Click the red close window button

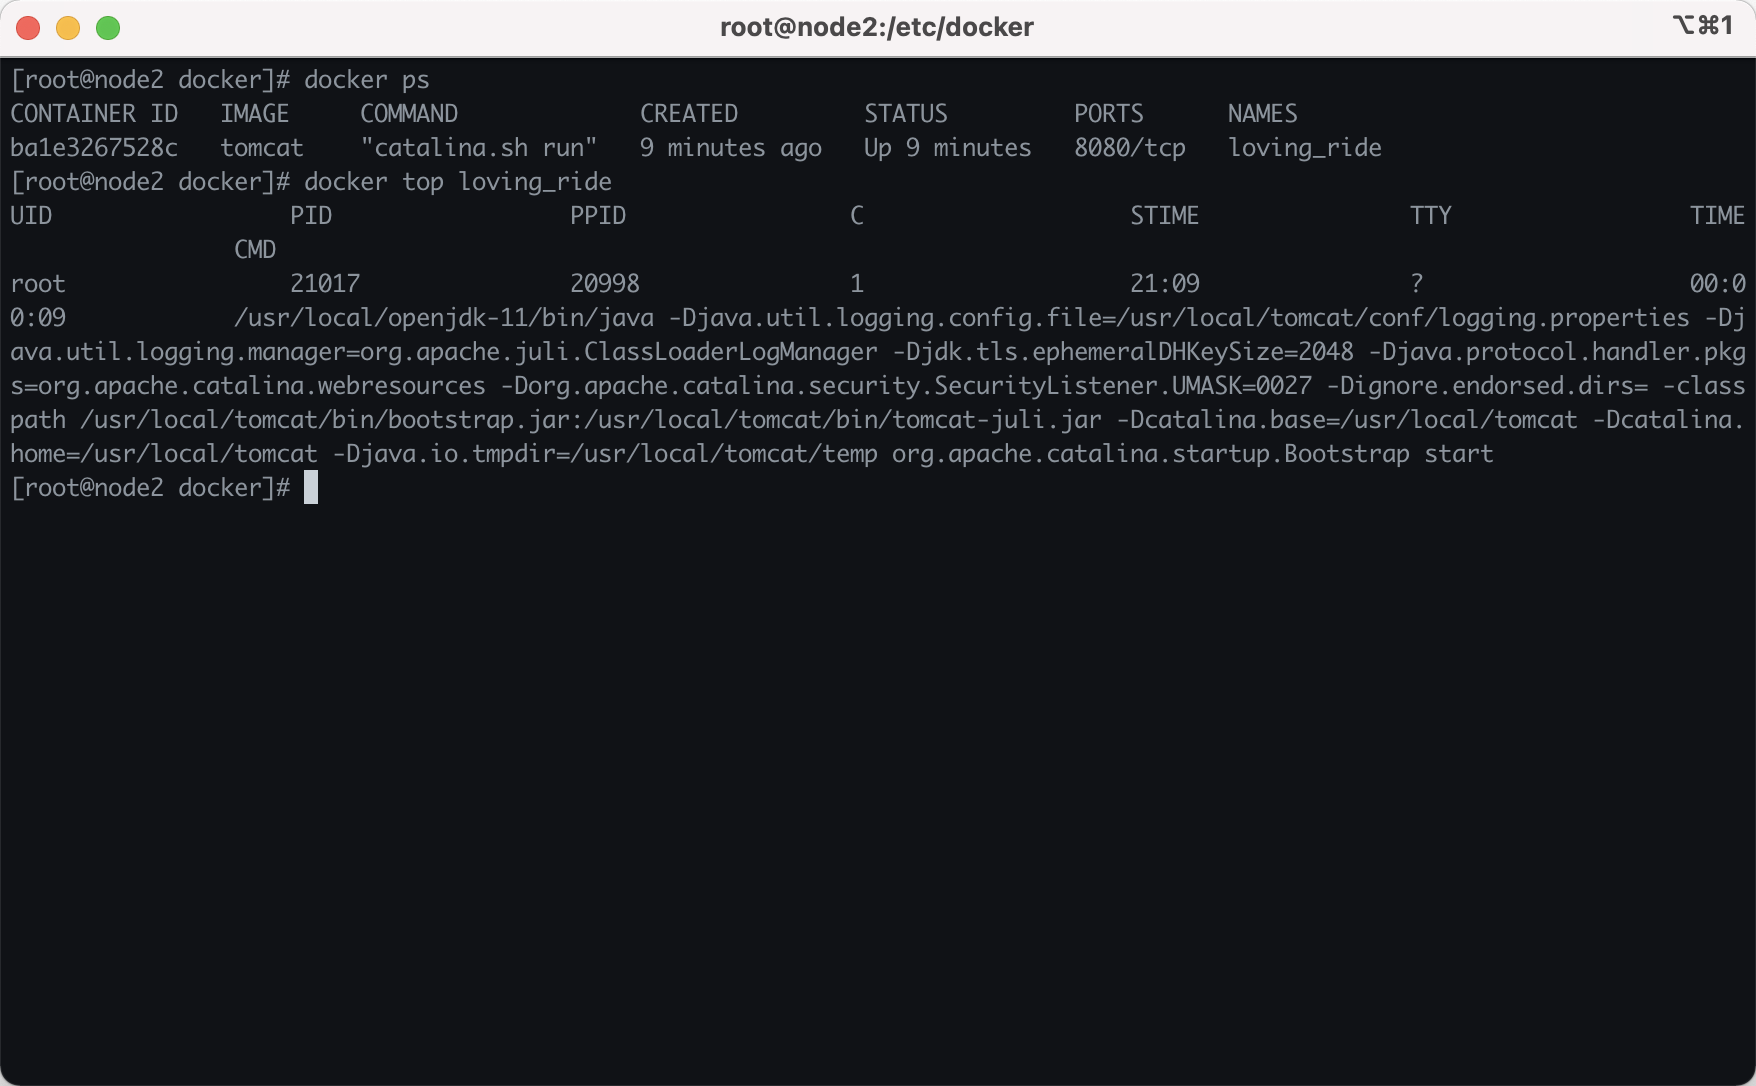[x=28, y=28]
